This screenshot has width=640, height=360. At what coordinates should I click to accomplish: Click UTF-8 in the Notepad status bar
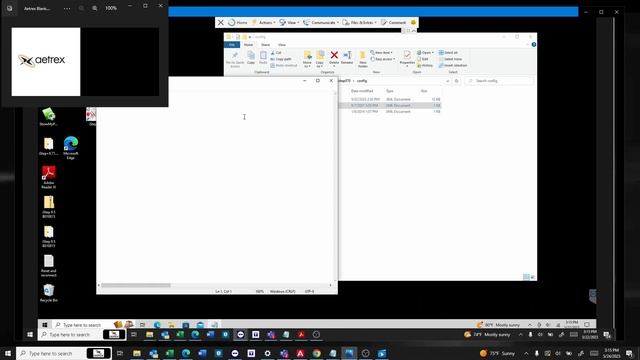309,291
